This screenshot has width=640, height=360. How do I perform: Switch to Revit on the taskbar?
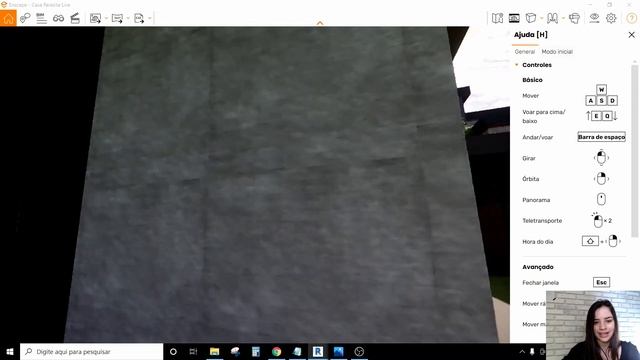[x=318, y=351]
